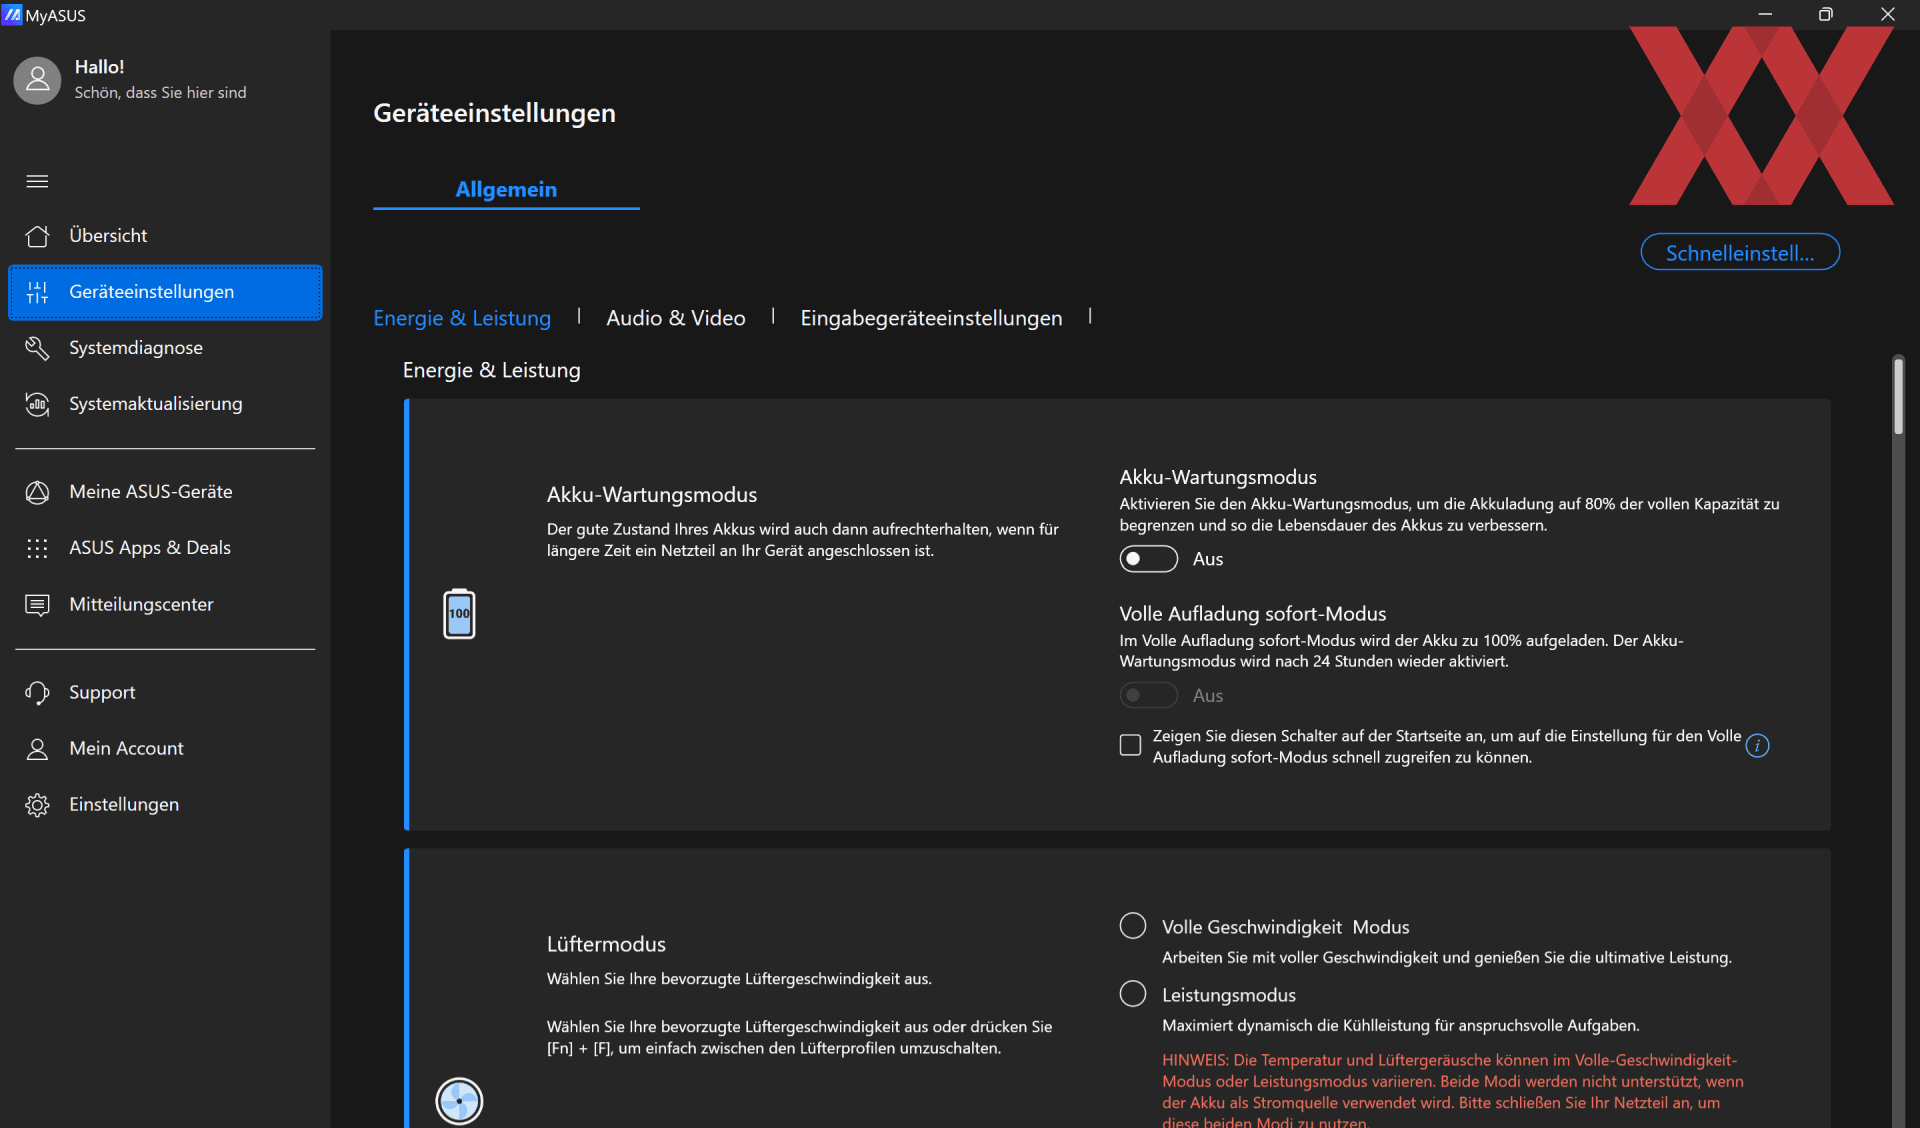This screenshot has height=1128, width=1920.
Task: Click the Lüftermodus card title
Action: point(606,944)
